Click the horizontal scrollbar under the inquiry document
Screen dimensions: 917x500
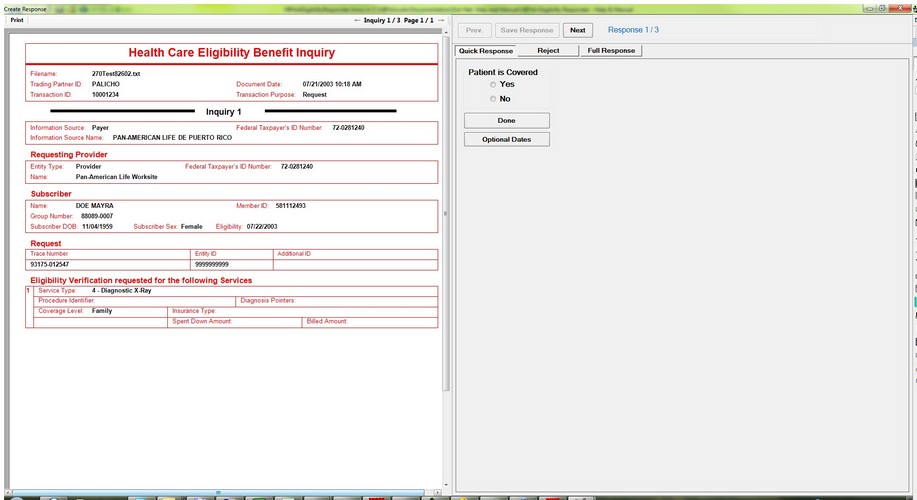pyautogui.click(x=220, y=492)
